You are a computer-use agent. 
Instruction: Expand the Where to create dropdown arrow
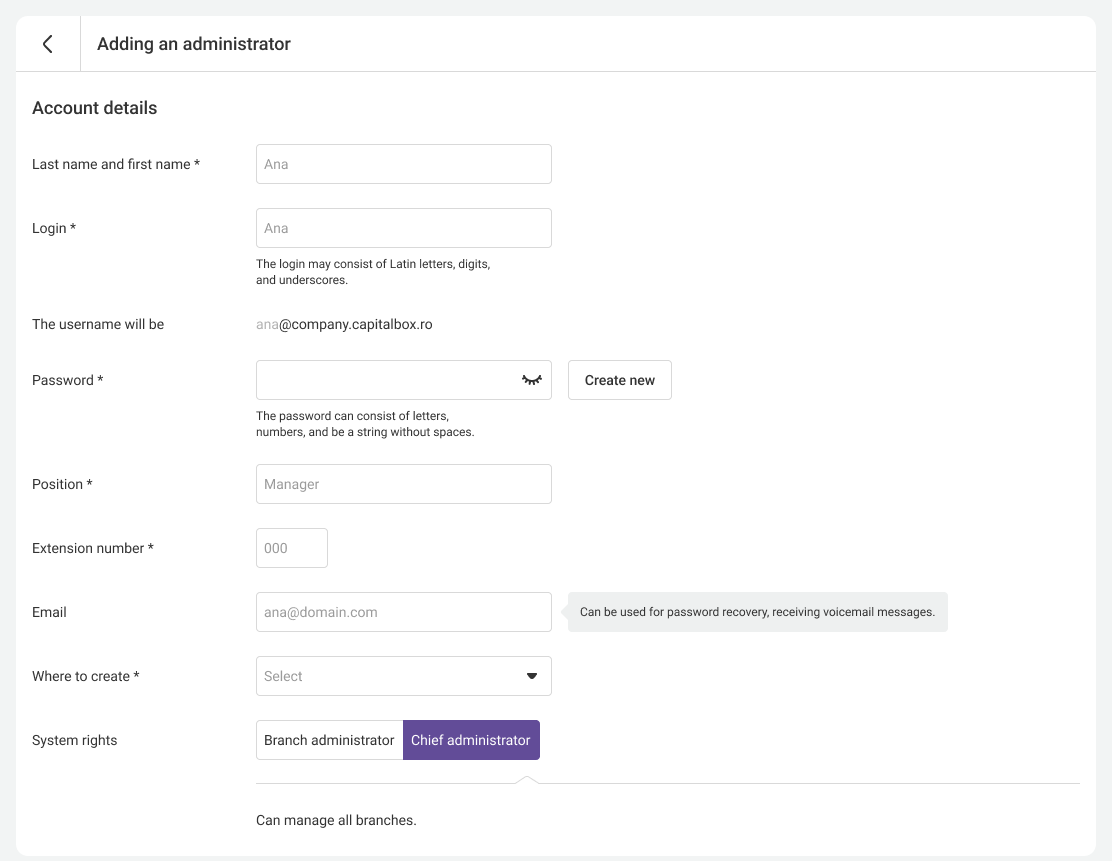tap(532, 676)
